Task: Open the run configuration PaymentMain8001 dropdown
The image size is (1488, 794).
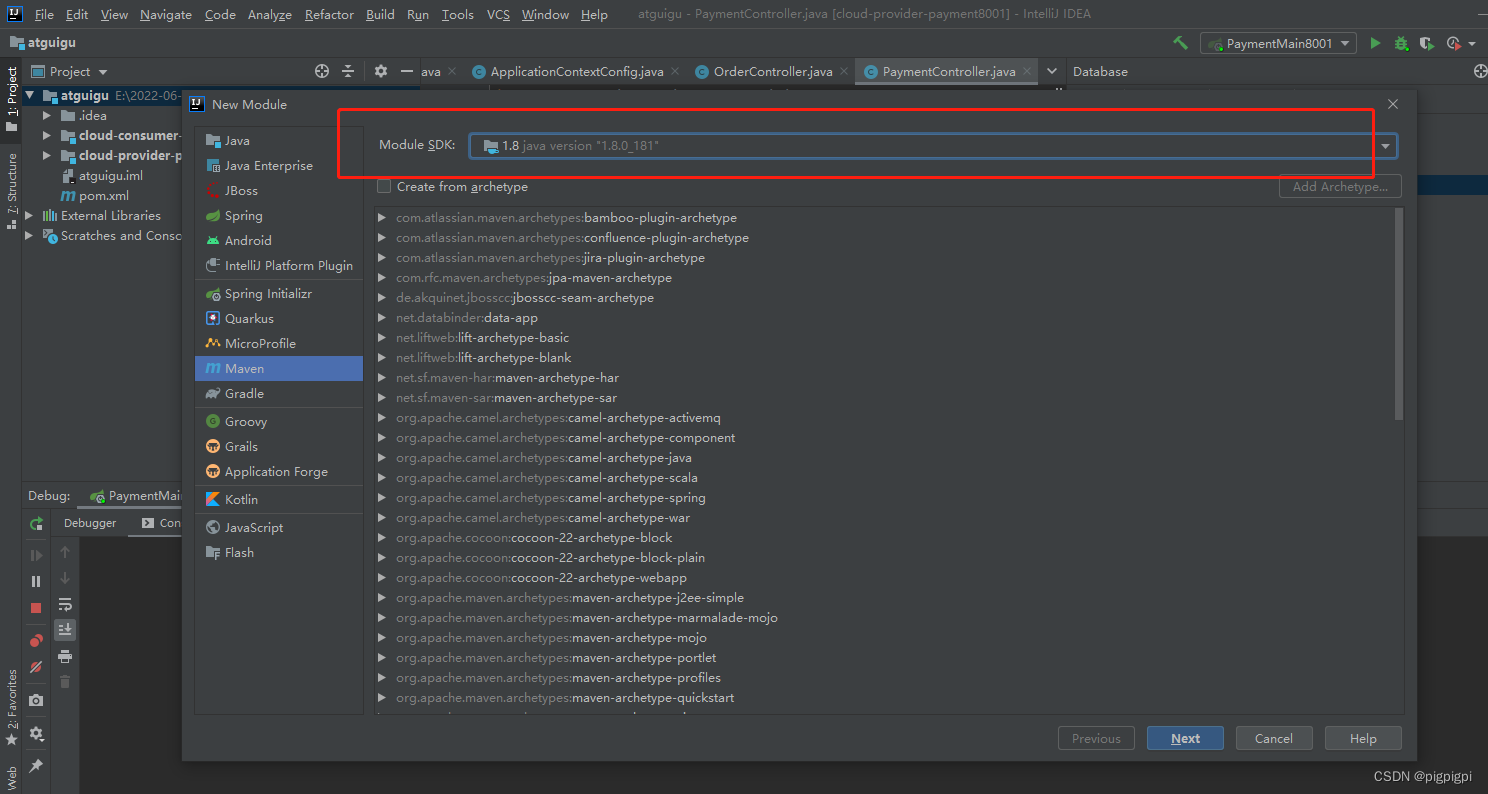Action: pos(1279,43)
